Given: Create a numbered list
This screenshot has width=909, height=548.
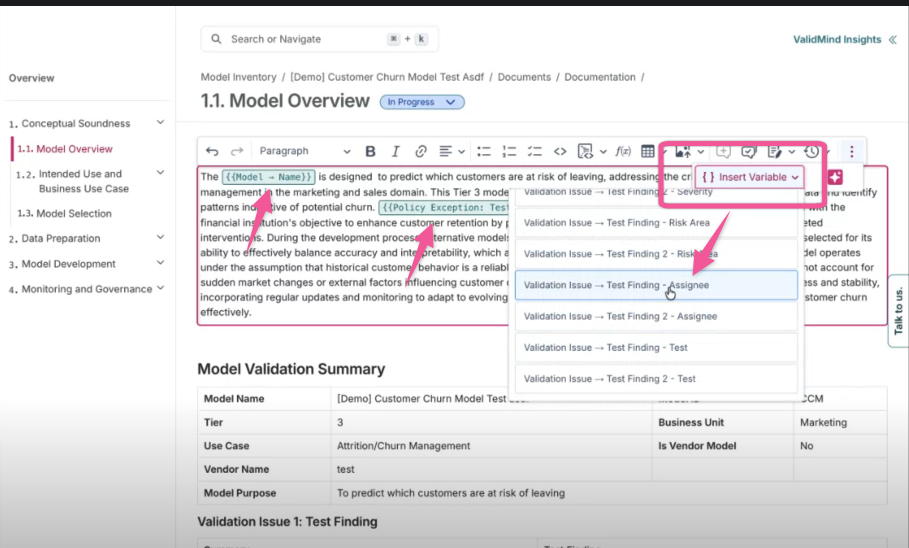Looking at the screenshot, I should [x=509, y=151].
